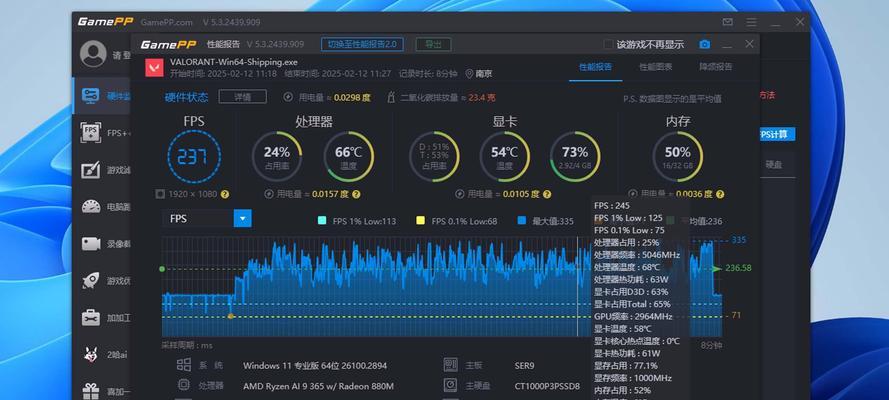This screenshot has width=889, height=400.
Task: Click the FPS 237 circular gauge
Action: click(x=194, y=156)
